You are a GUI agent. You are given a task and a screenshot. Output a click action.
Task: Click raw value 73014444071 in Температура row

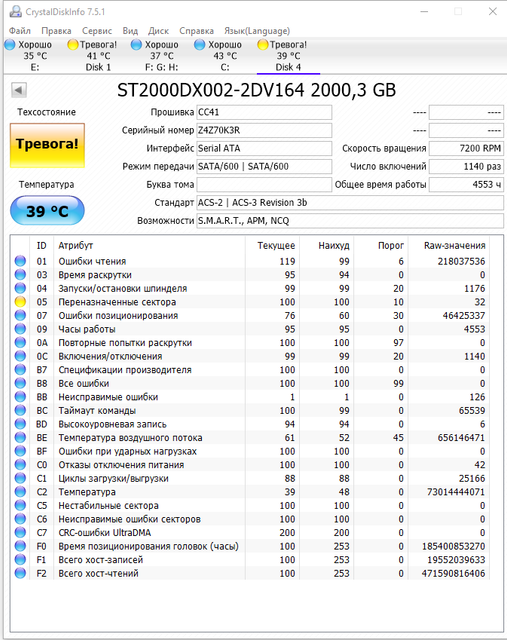[x=456, y=492]
